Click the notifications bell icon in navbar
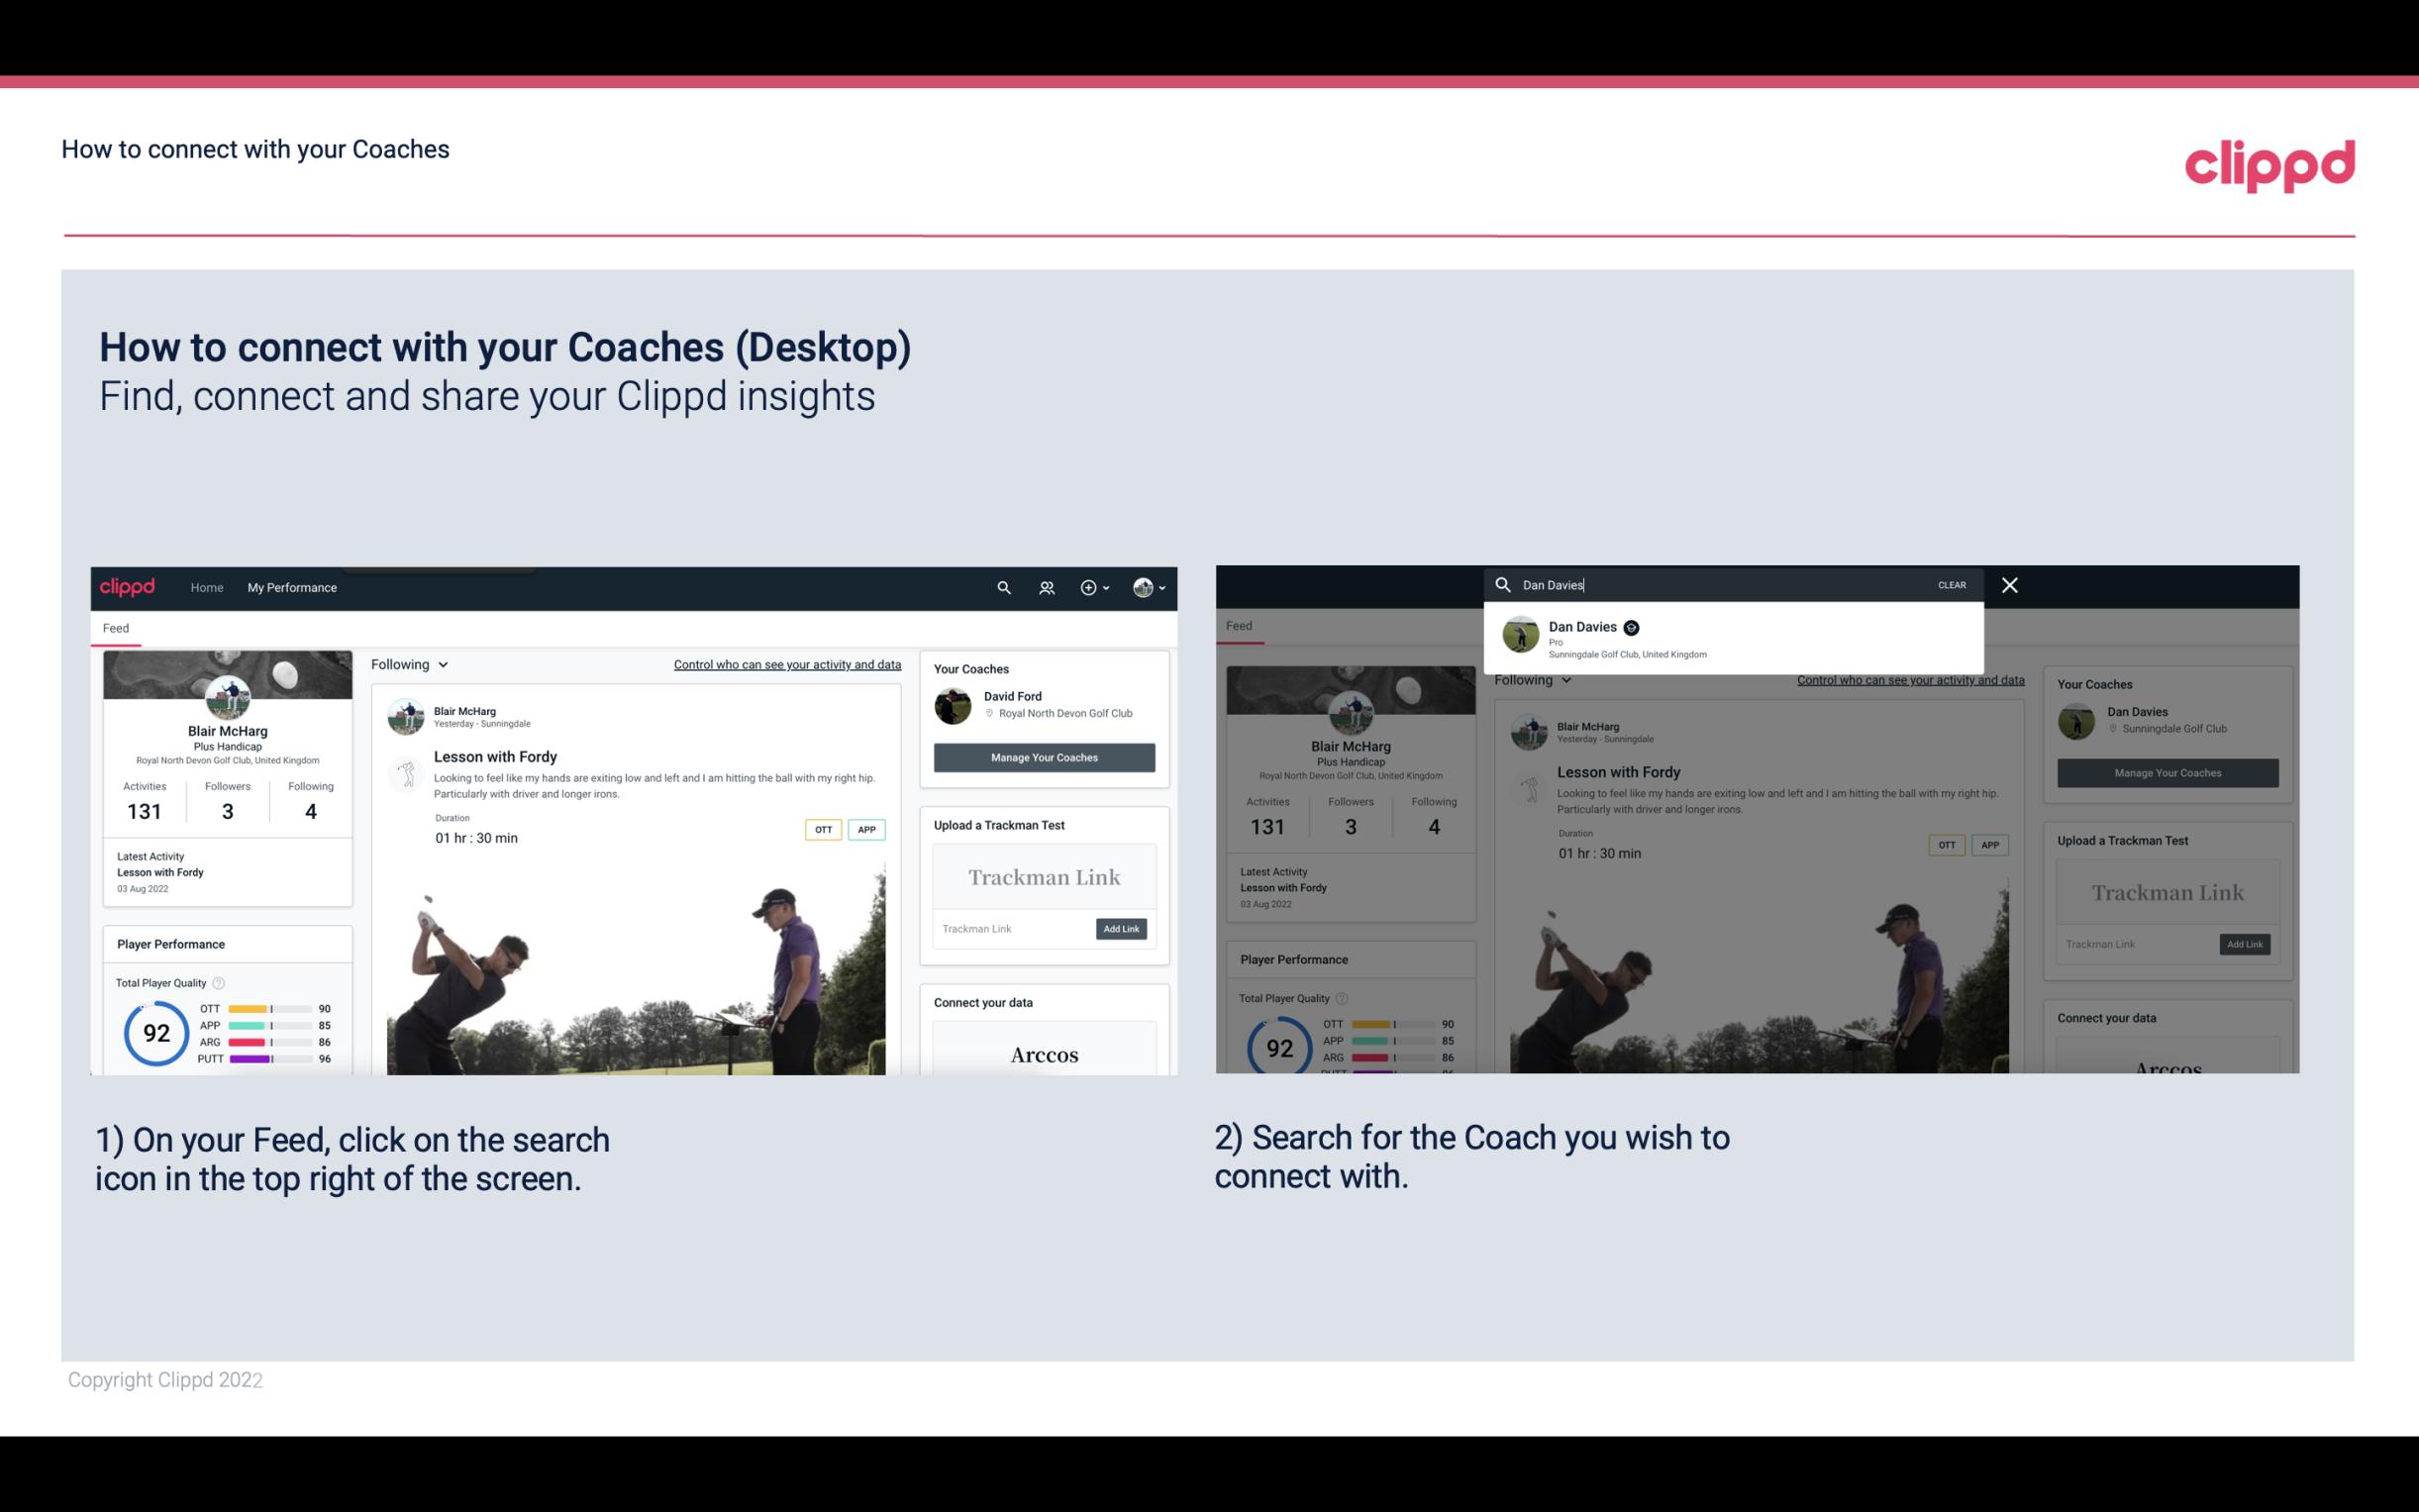The height and width of the screenshot is (1512, 2419). 1045,587
